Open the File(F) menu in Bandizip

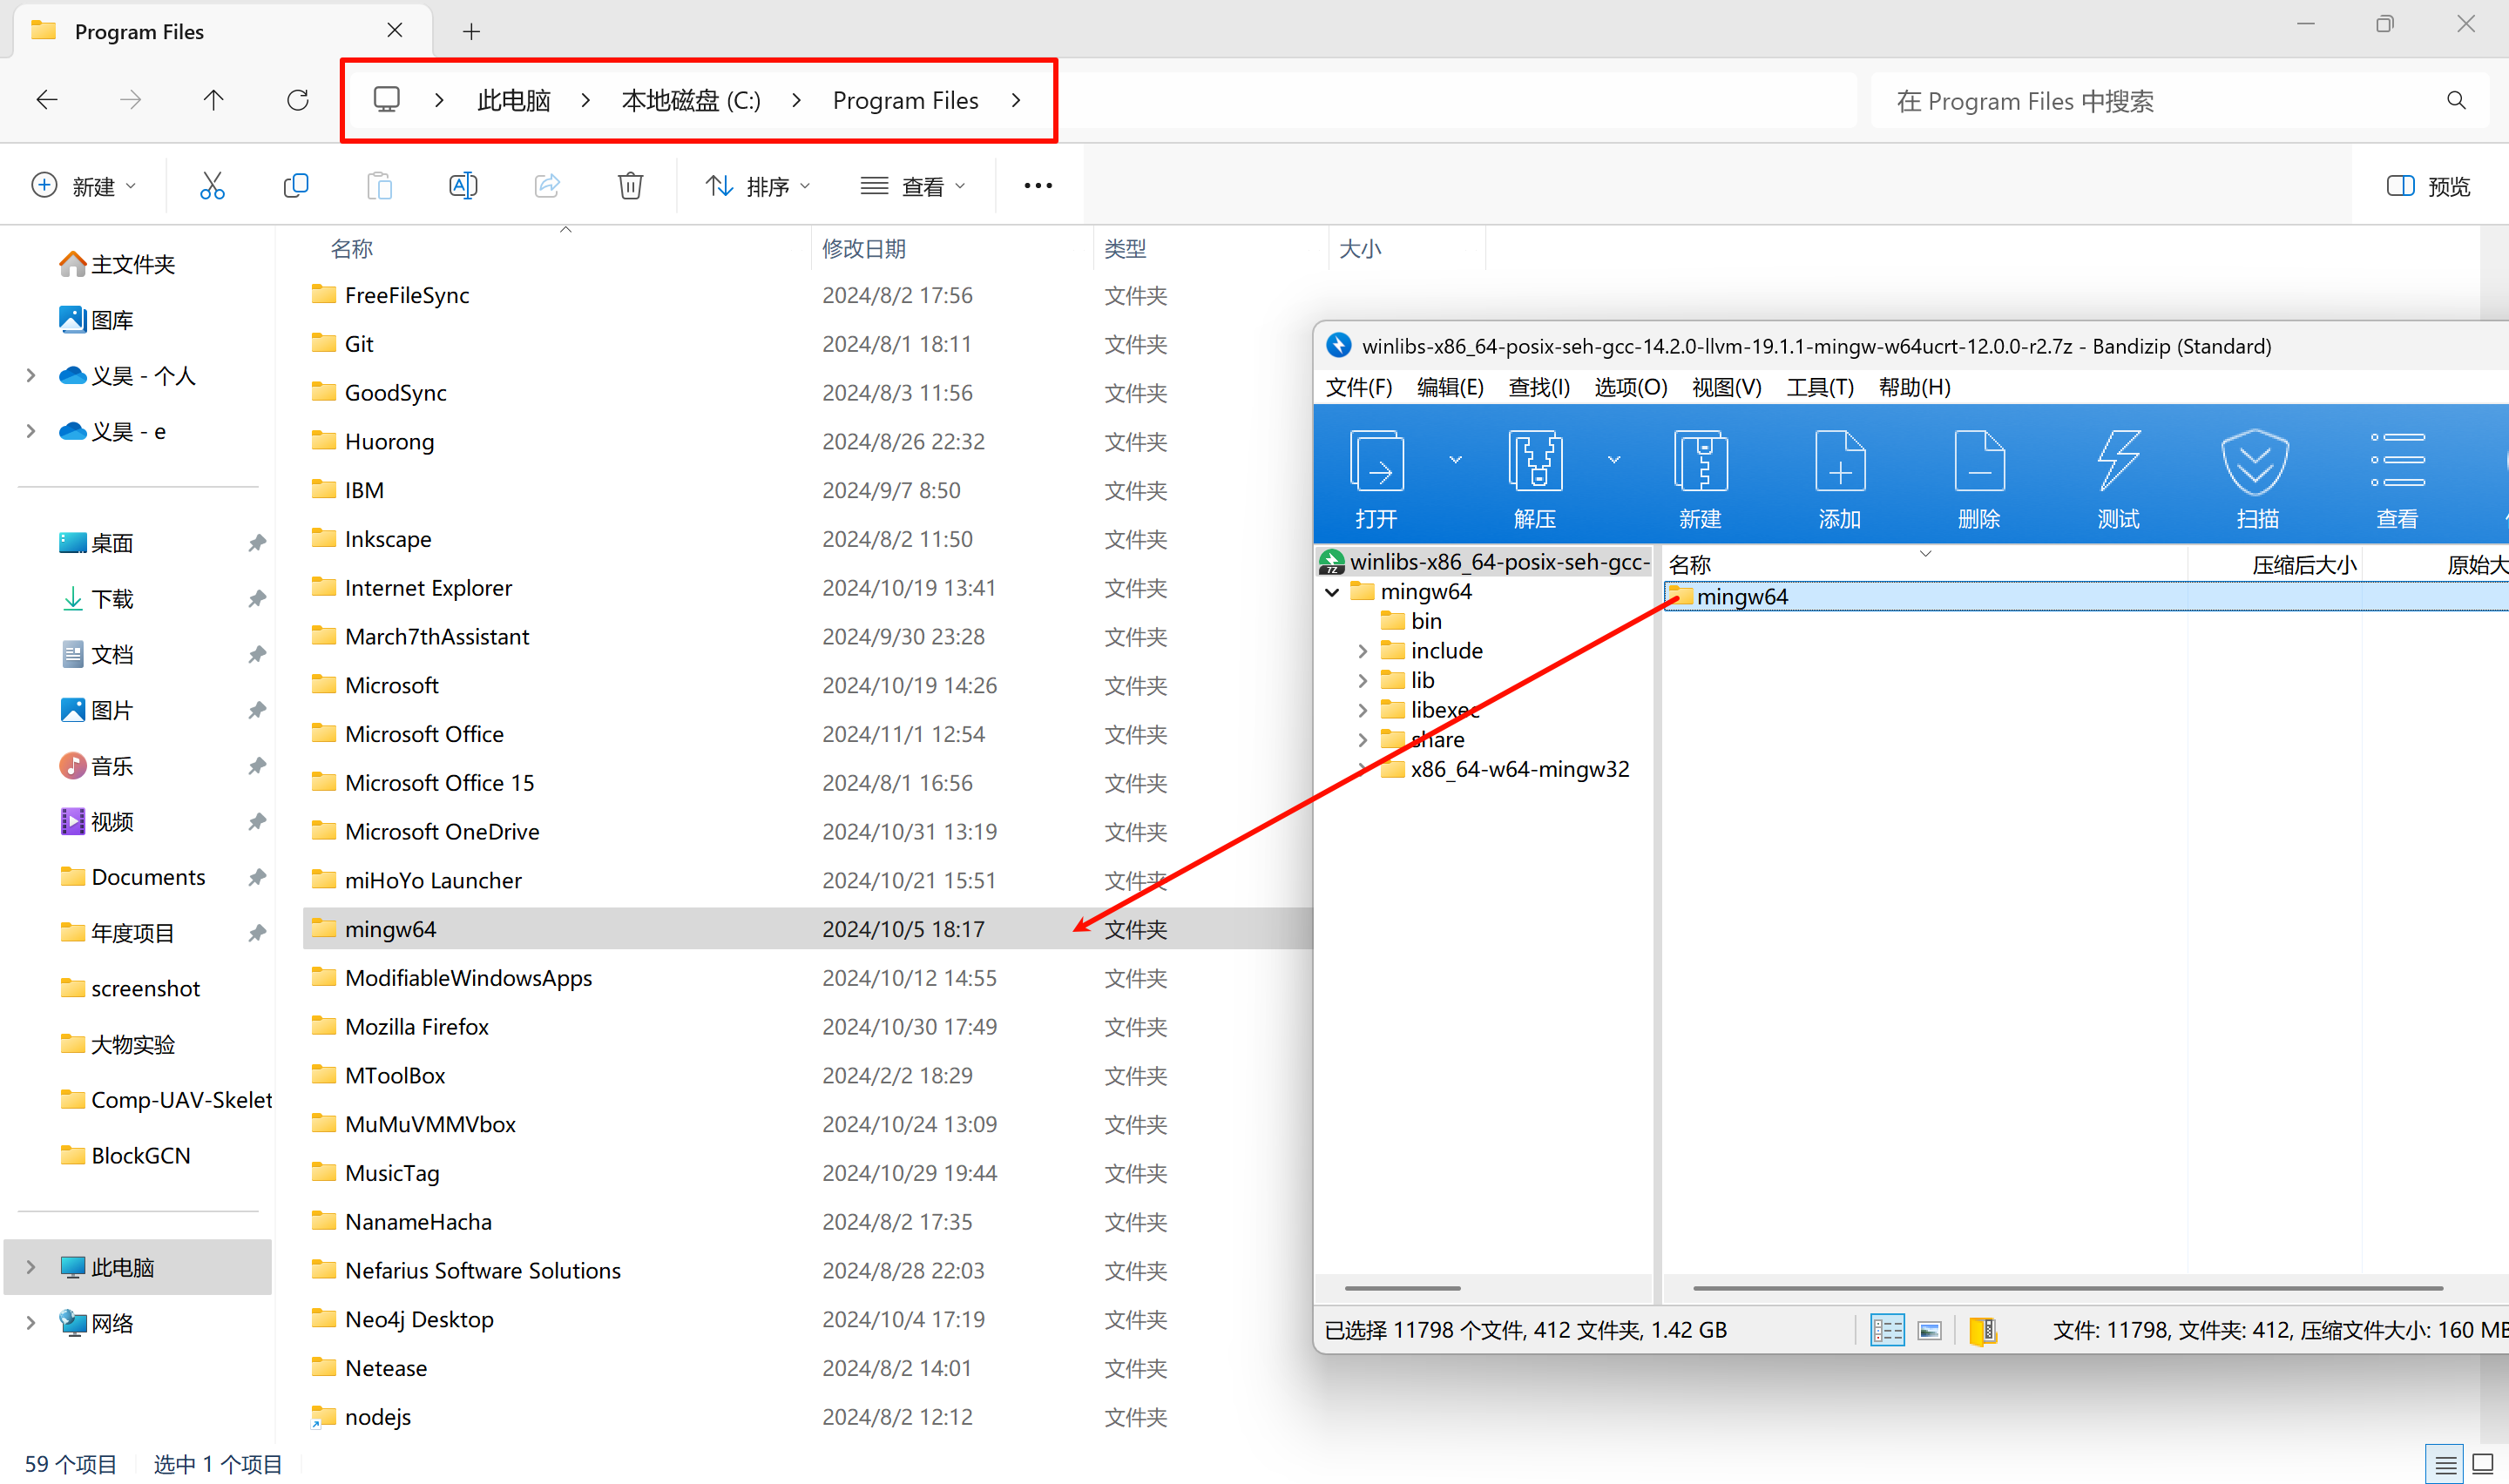pyautogui.click(x=1358, y=387)
